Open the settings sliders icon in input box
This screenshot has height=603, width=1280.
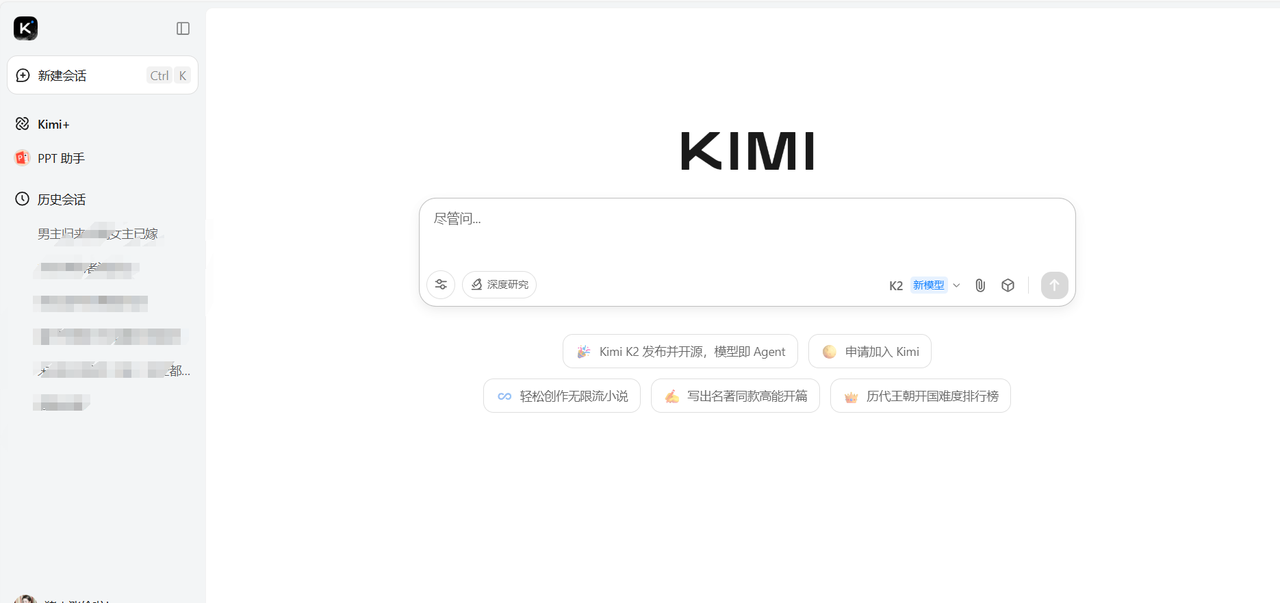point(441,285)
